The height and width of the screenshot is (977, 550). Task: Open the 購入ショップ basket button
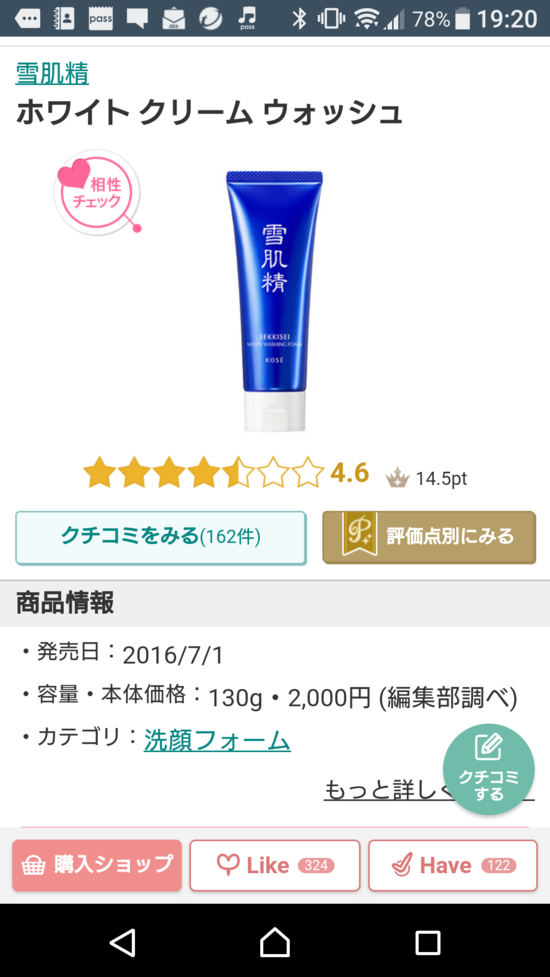click(97, 865)
